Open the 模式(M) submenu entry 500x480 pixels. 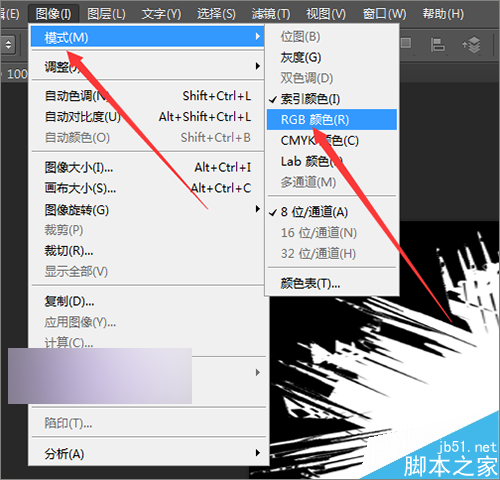(148, 37)
